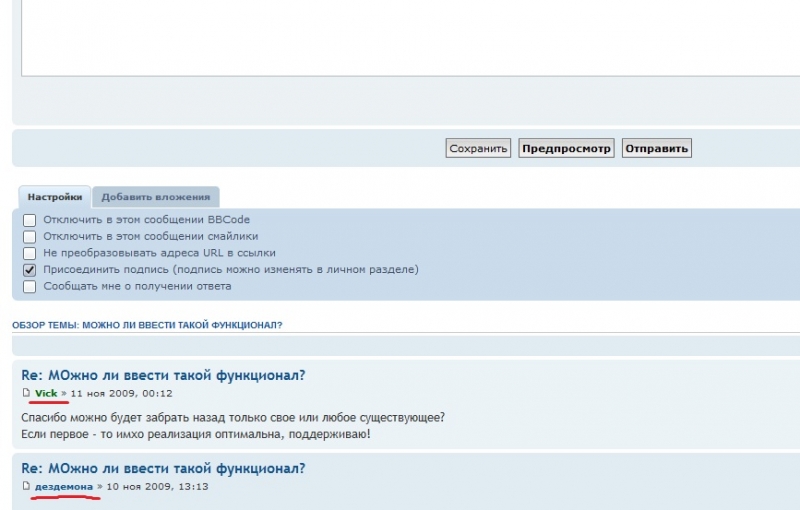The height and width of the screenshot is (510, 800).
Task: Select the ОБЗОР ТЕМЫ heading text
Action: point(147,325)
